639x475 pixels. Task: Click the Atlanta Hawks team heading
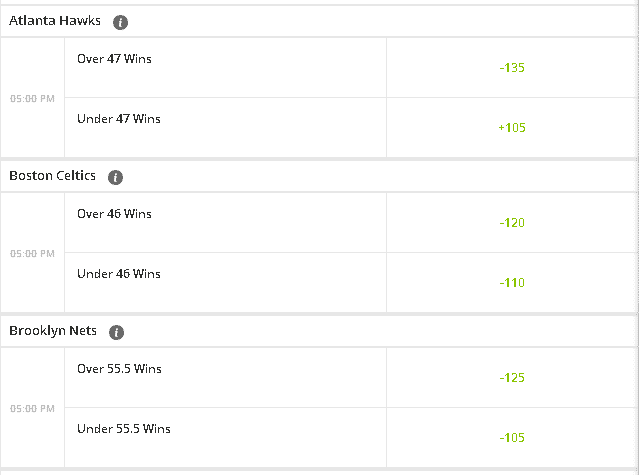pos(55,21)
